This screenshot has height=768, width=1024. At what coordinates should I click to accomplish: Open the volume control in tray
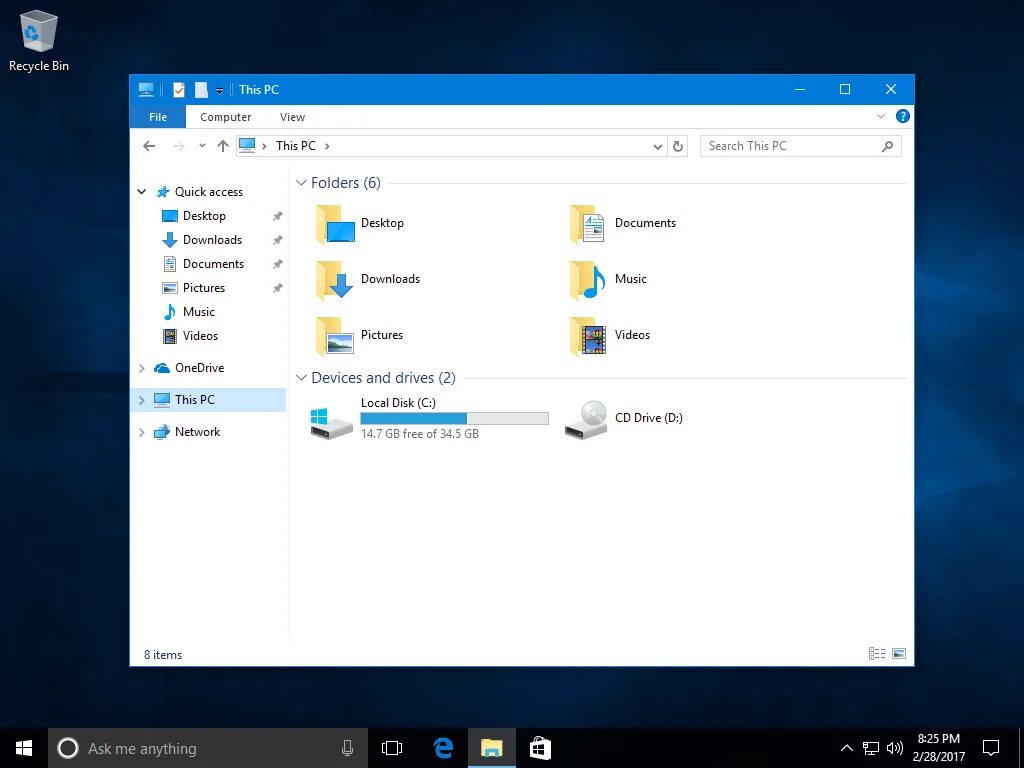(x=895, y=748)
